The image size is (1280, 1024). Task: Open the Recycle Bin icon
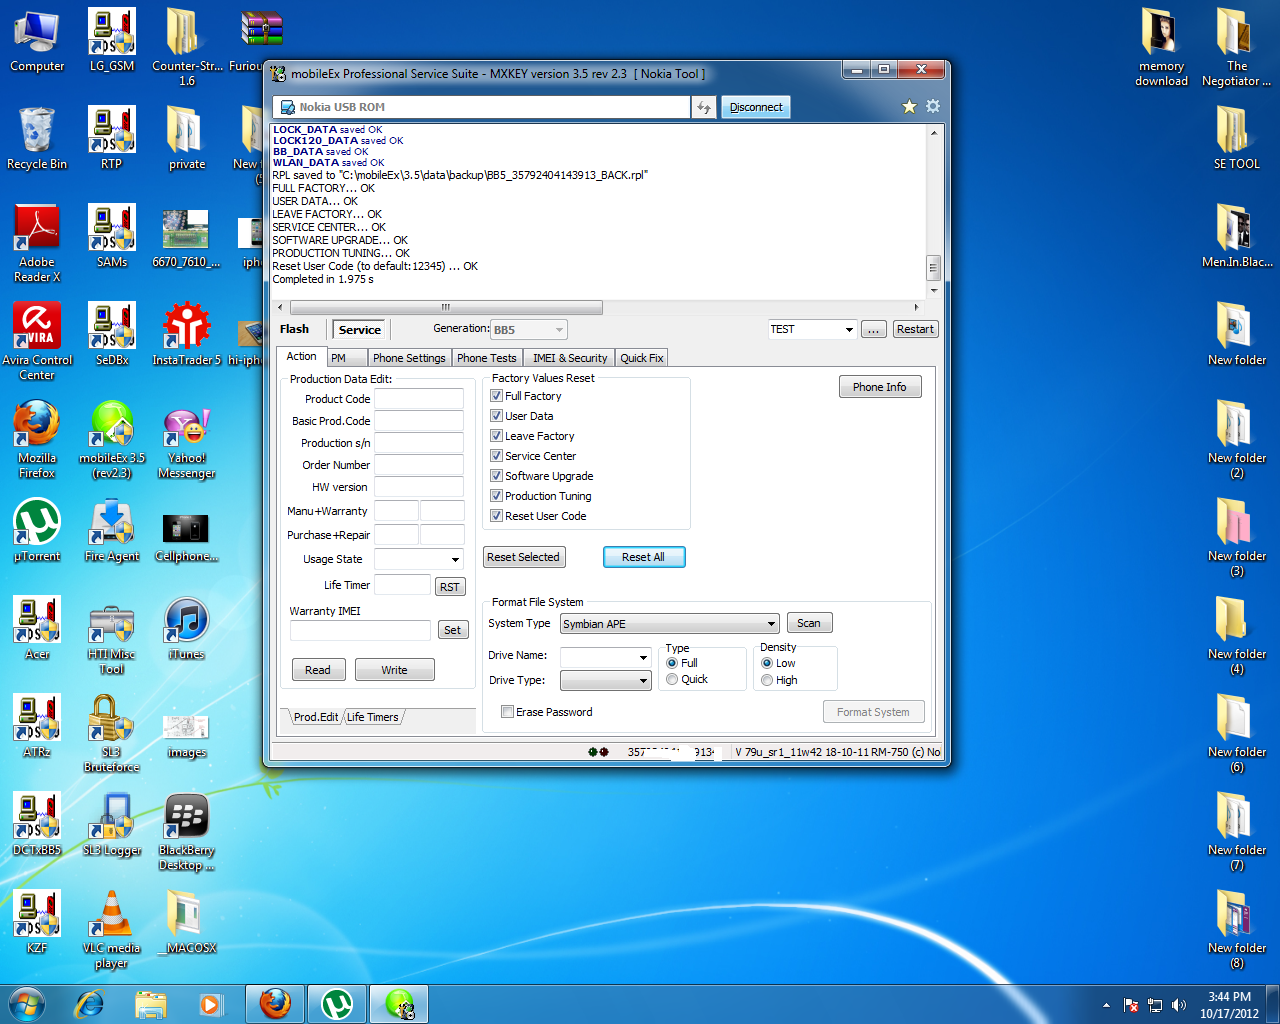[37, 139]
